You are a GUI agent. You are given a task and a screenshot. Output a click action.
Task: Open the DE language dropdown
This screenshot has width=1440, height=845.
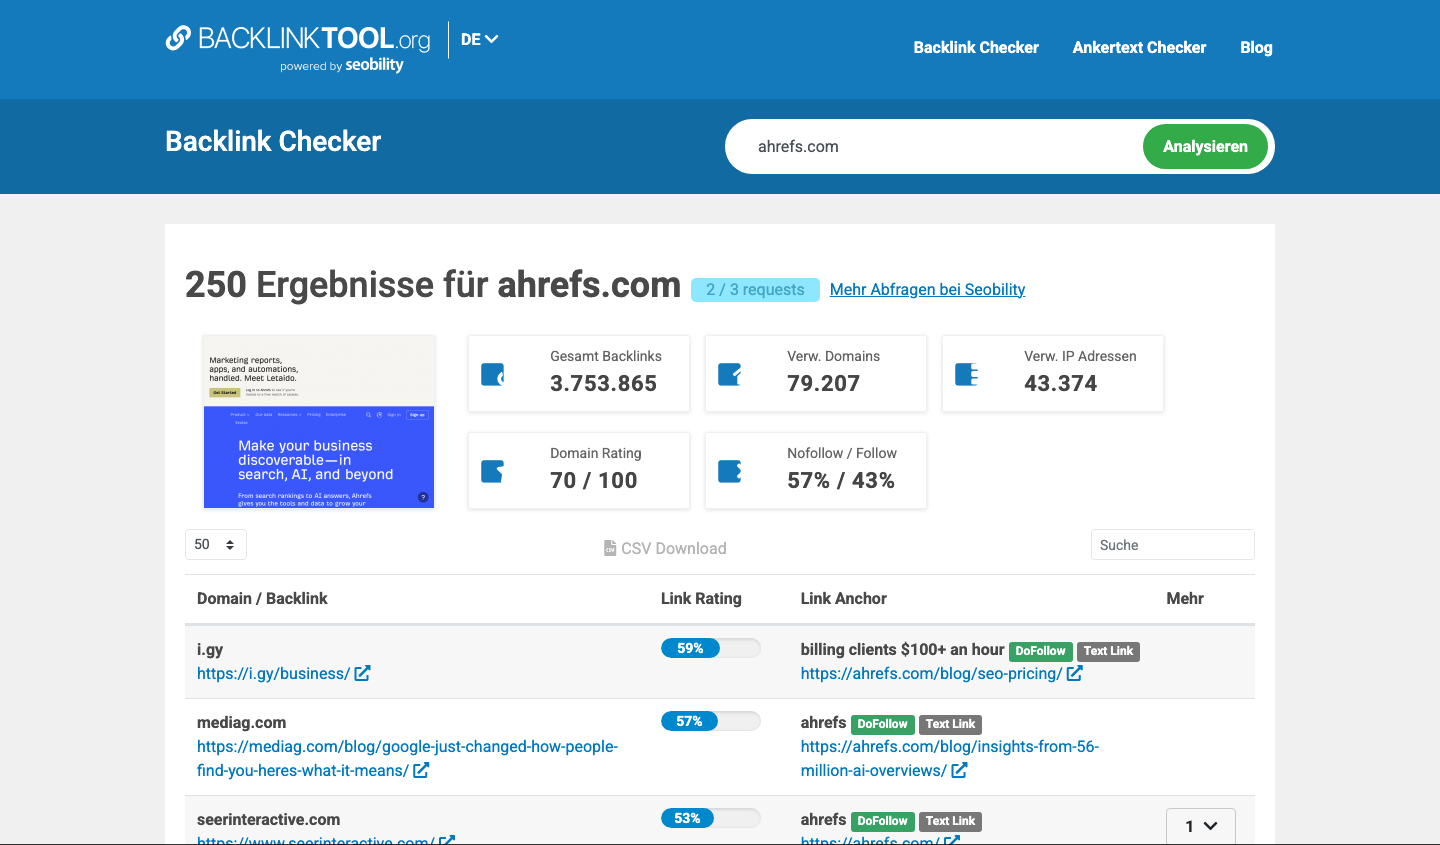click(x=479, y=39)
